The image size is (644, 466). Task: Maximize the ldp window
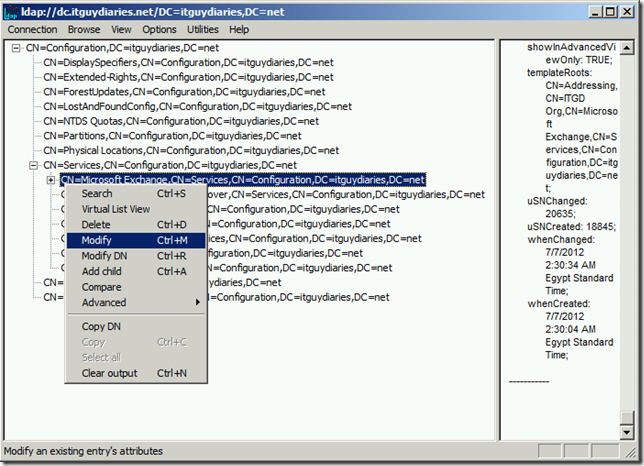pos(611,11)
